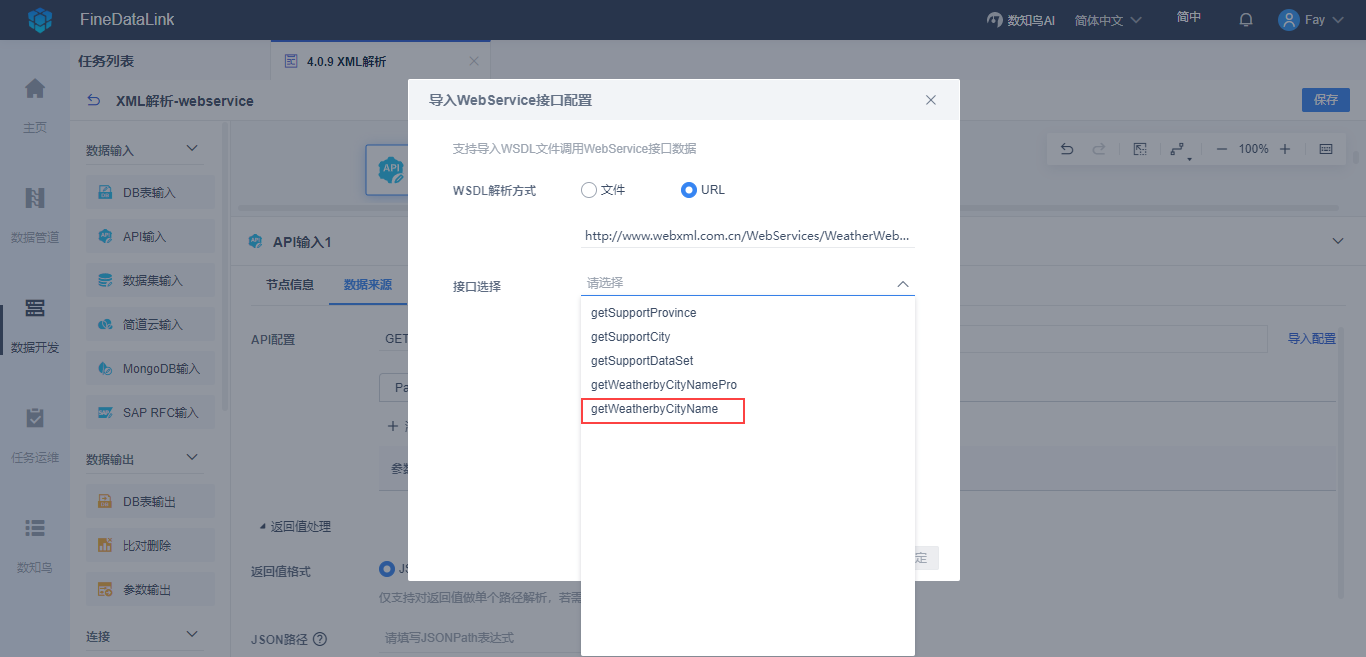Click the zoom in plus icon
The height and width of the screenshot is (657, 1366).
[x=1285, y=149]
